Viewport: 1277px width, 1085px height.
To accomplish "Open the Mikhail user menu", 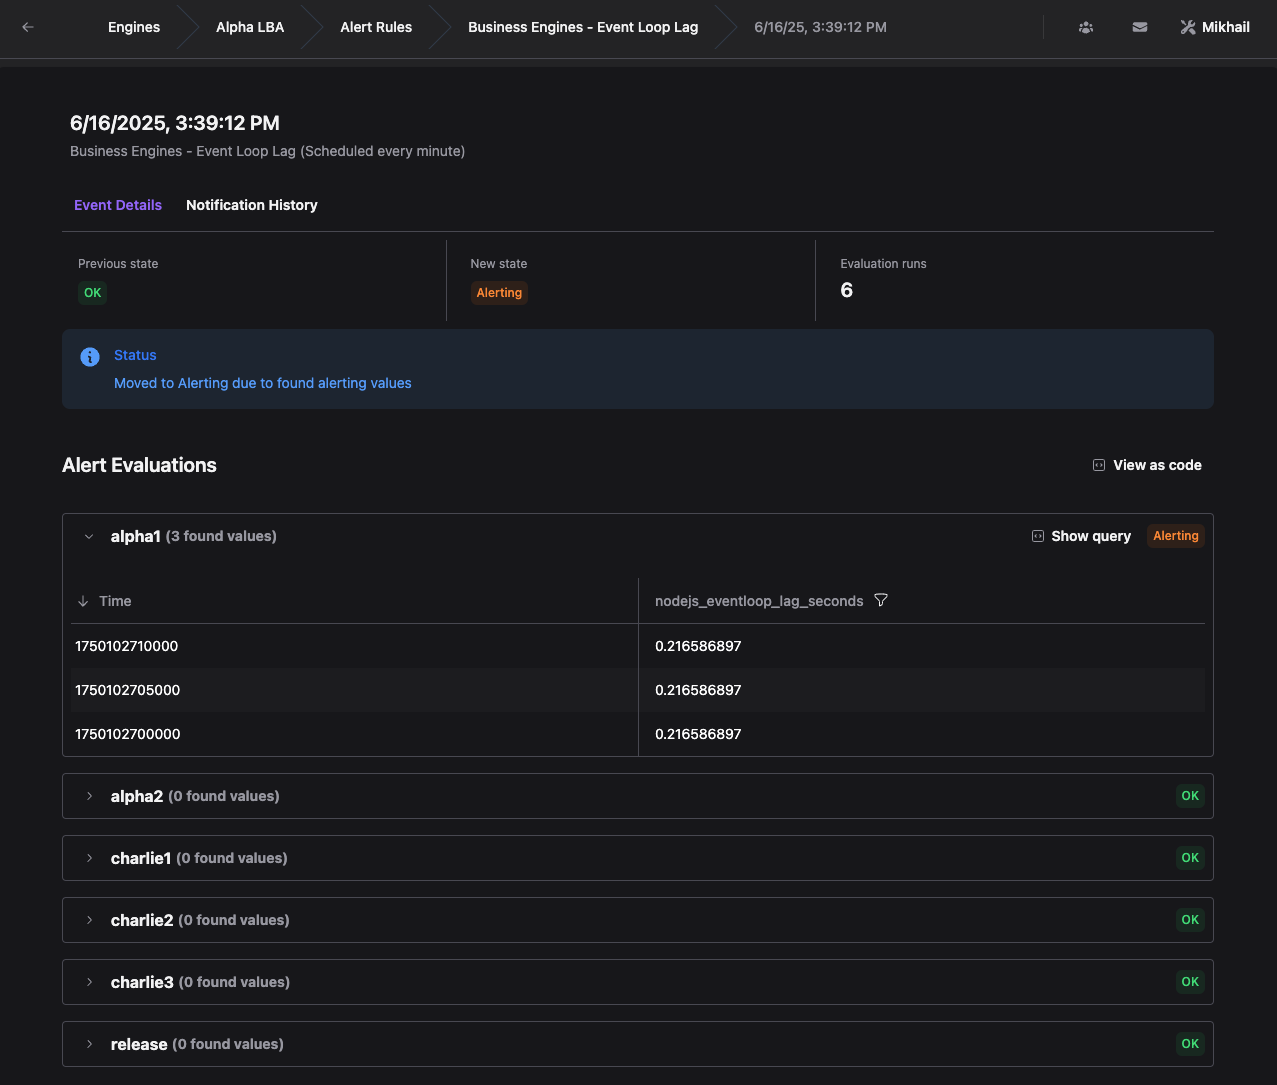I will click(1215, 27).
